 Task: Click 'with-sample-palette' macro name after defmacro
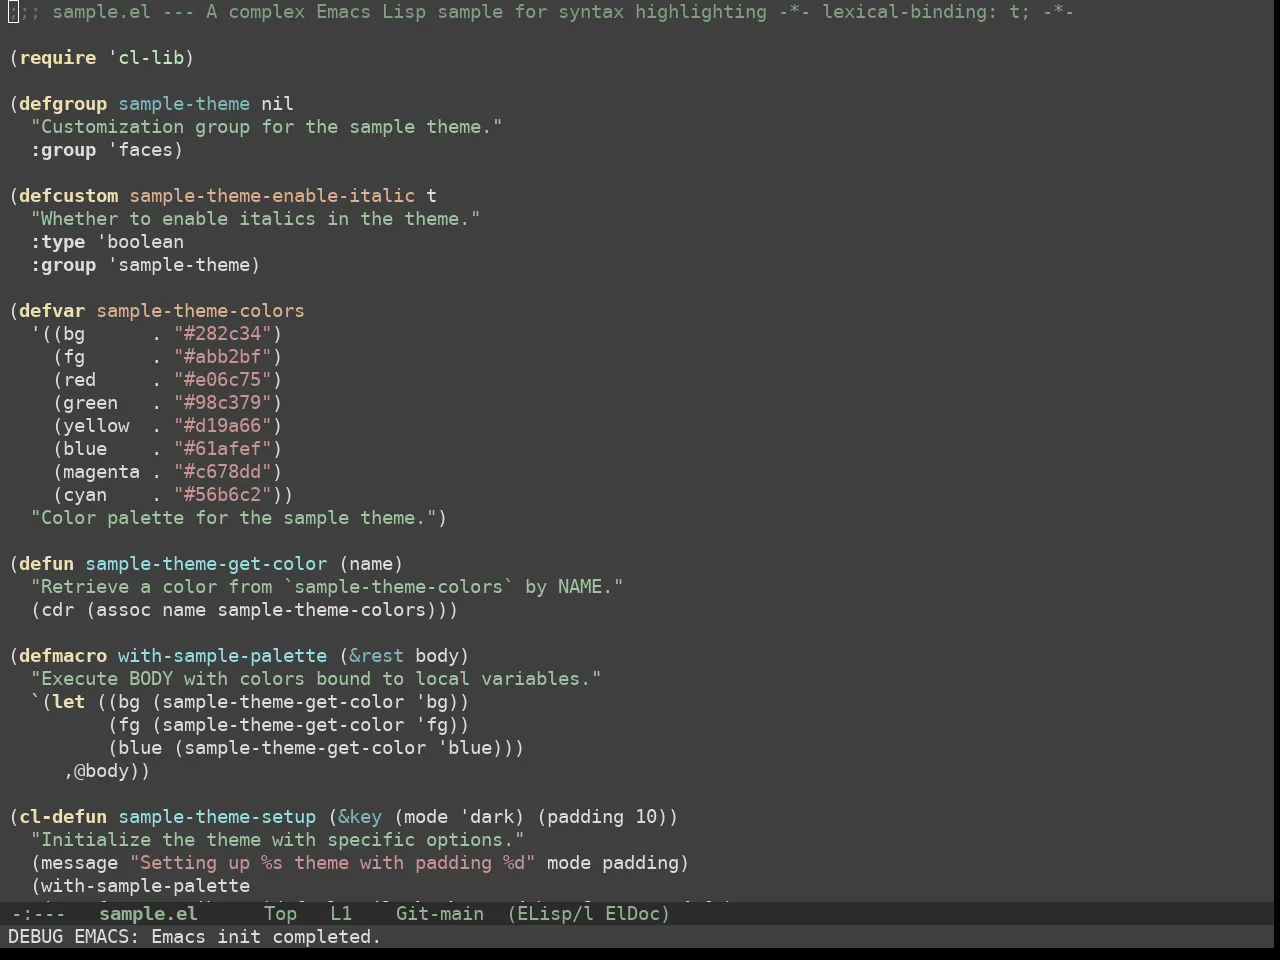222,656
